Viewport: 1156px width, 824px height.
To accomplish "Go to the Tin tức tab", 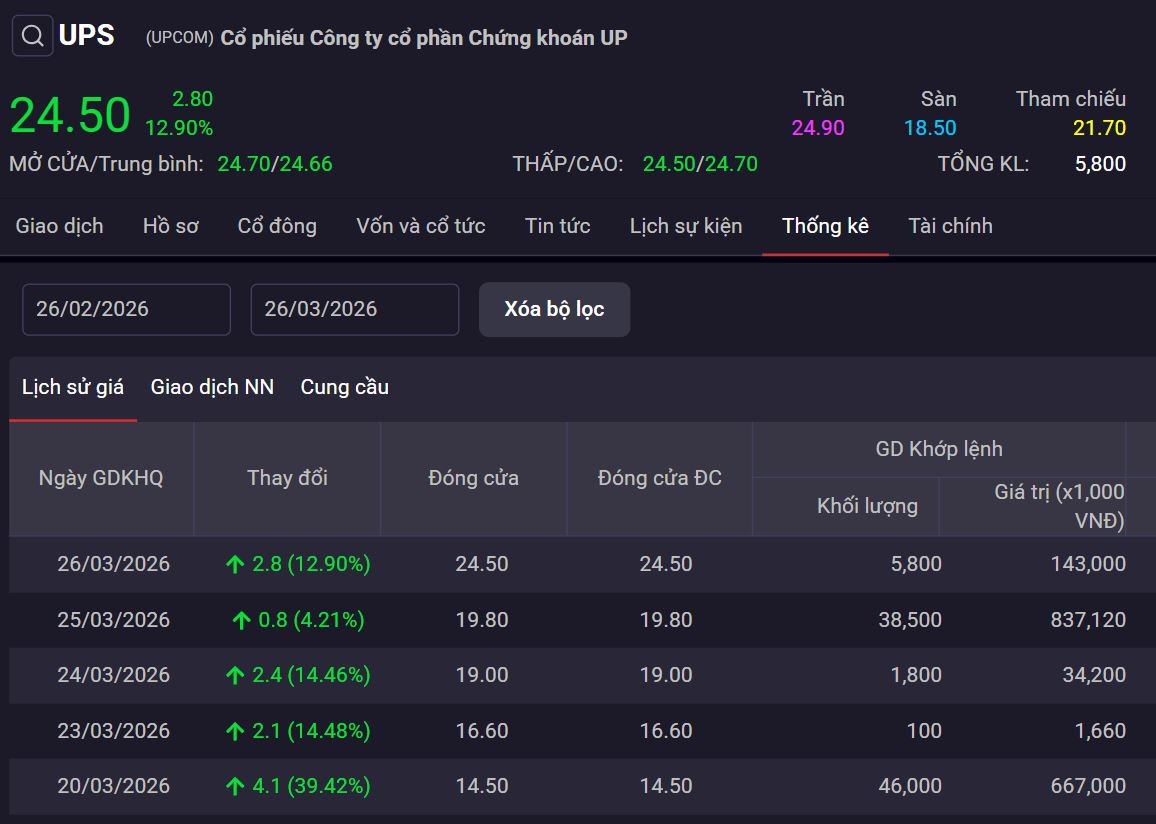I will (557, 226).
